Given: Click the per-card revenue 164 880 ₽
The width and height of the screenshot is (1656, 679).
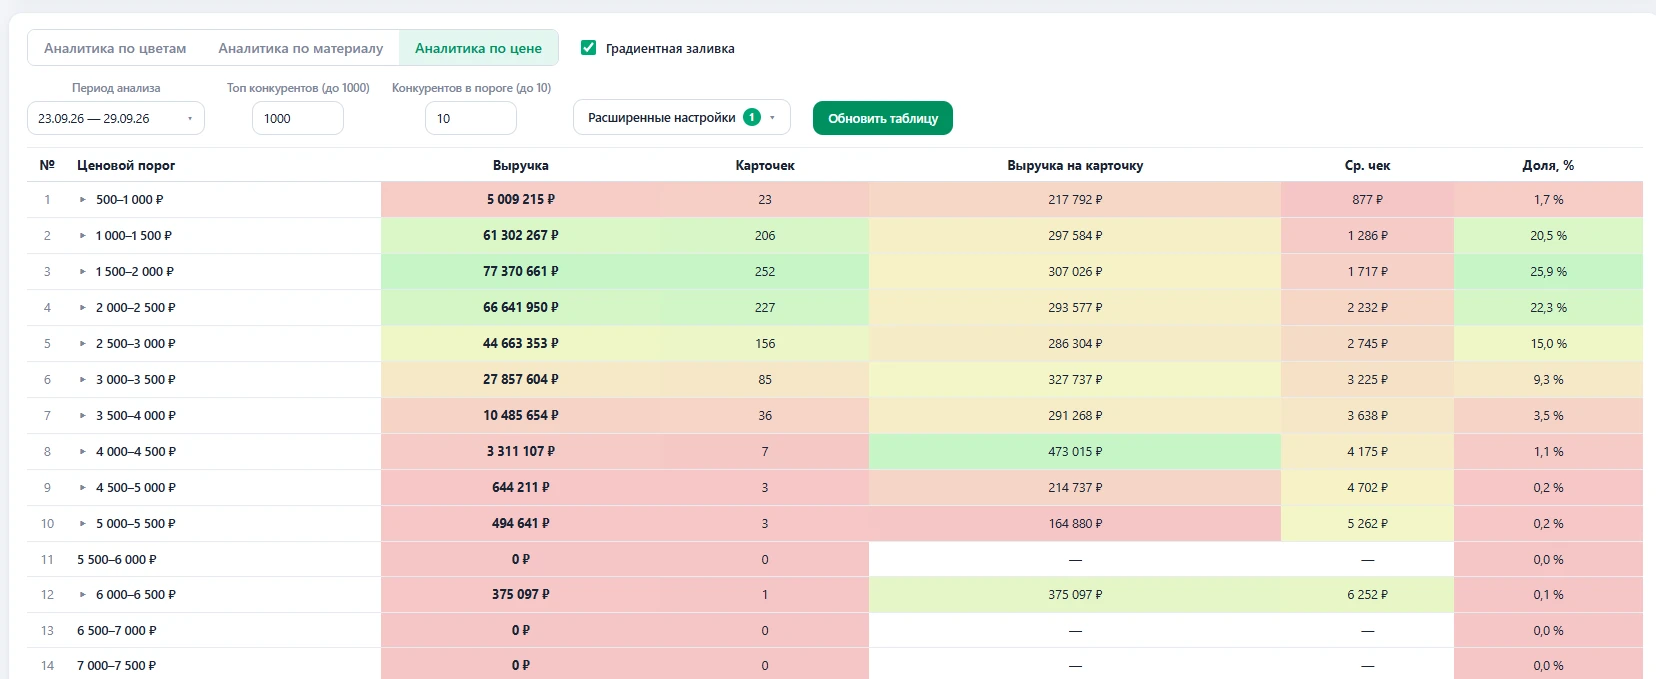Looking at the screenshot, I should pos(1075,524).
